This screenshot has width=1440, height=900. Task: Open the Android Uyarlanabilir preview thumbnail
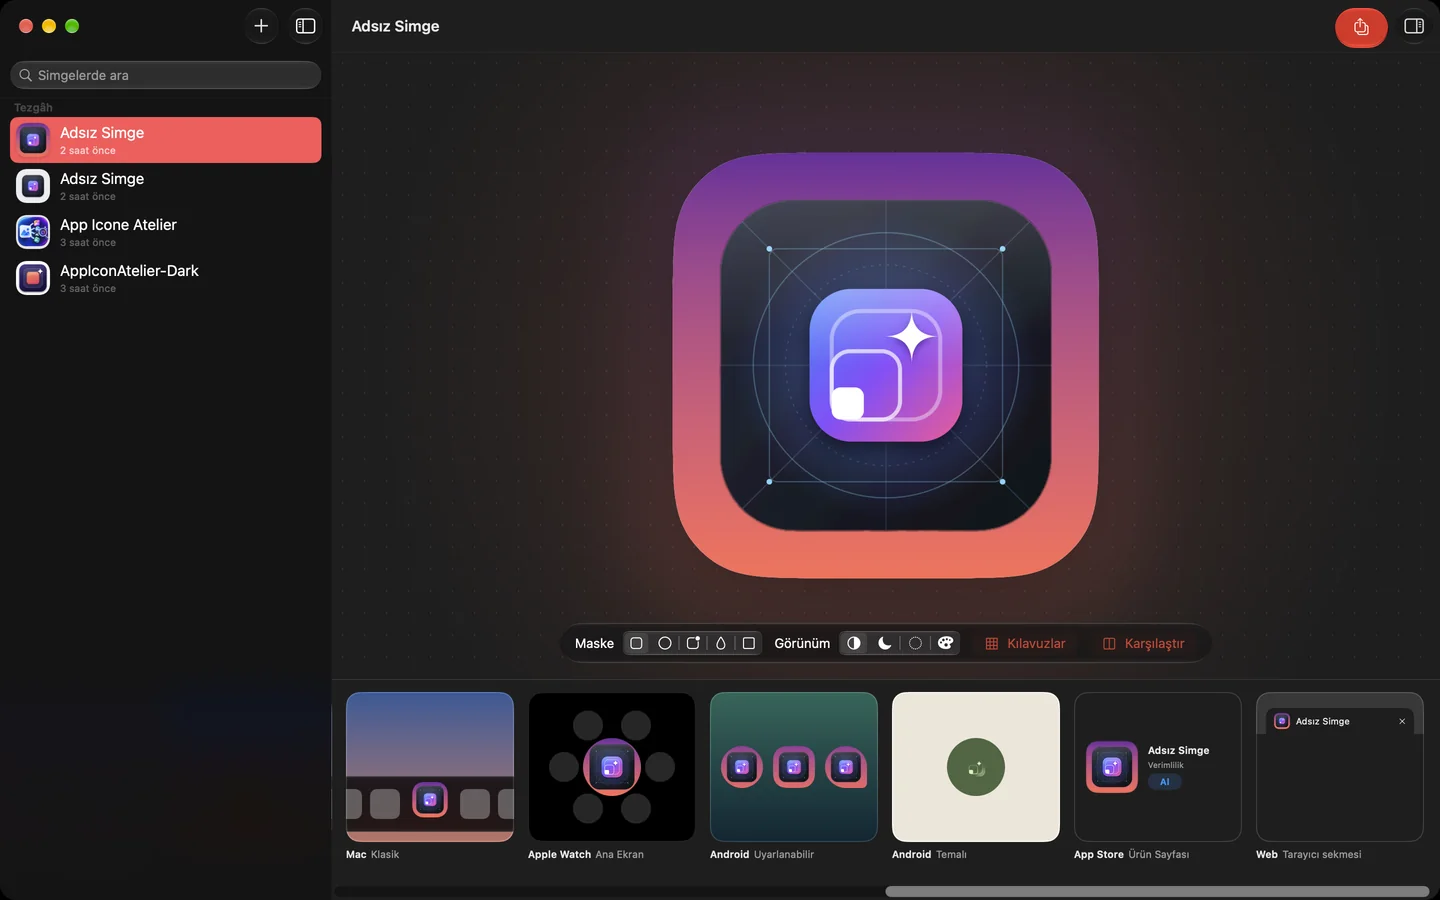[x=794, y=767]
